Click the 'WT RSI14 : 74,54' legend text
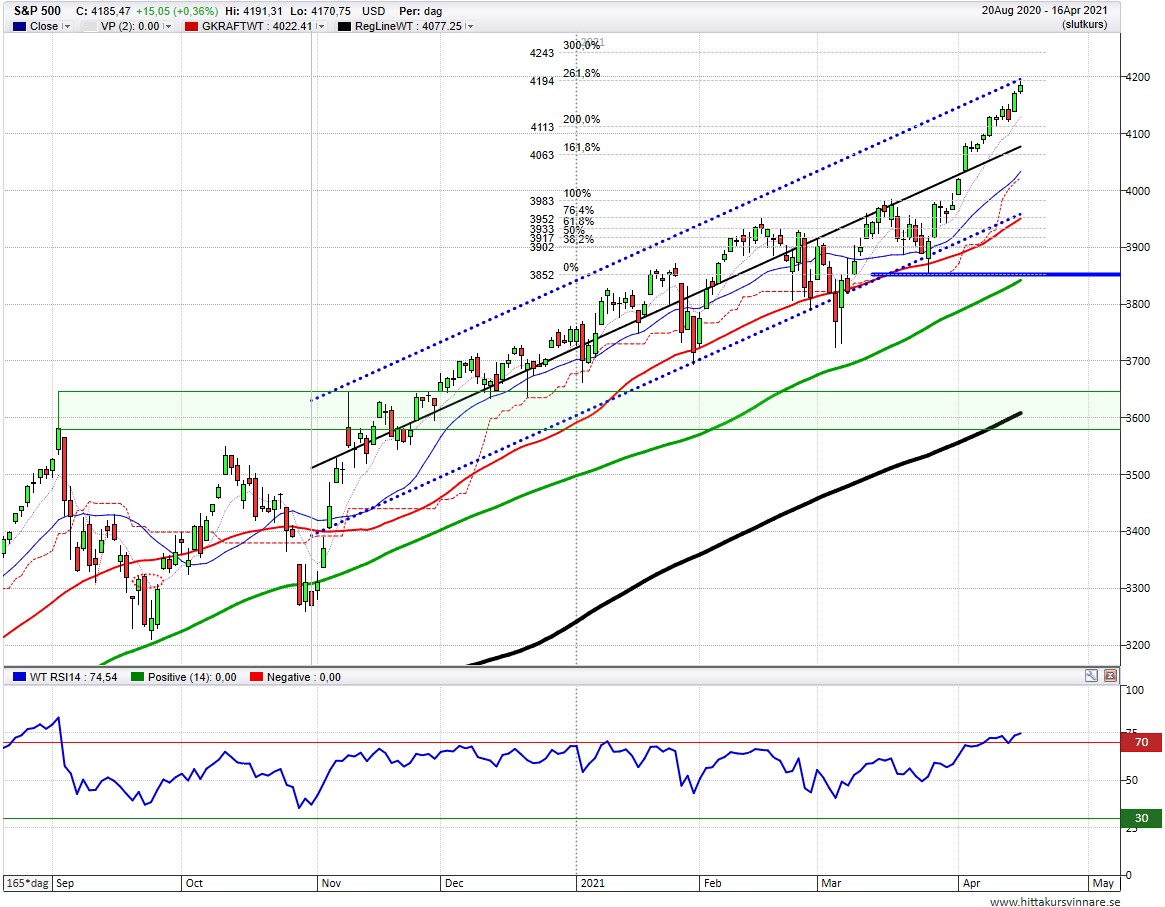 pos(74,677)
